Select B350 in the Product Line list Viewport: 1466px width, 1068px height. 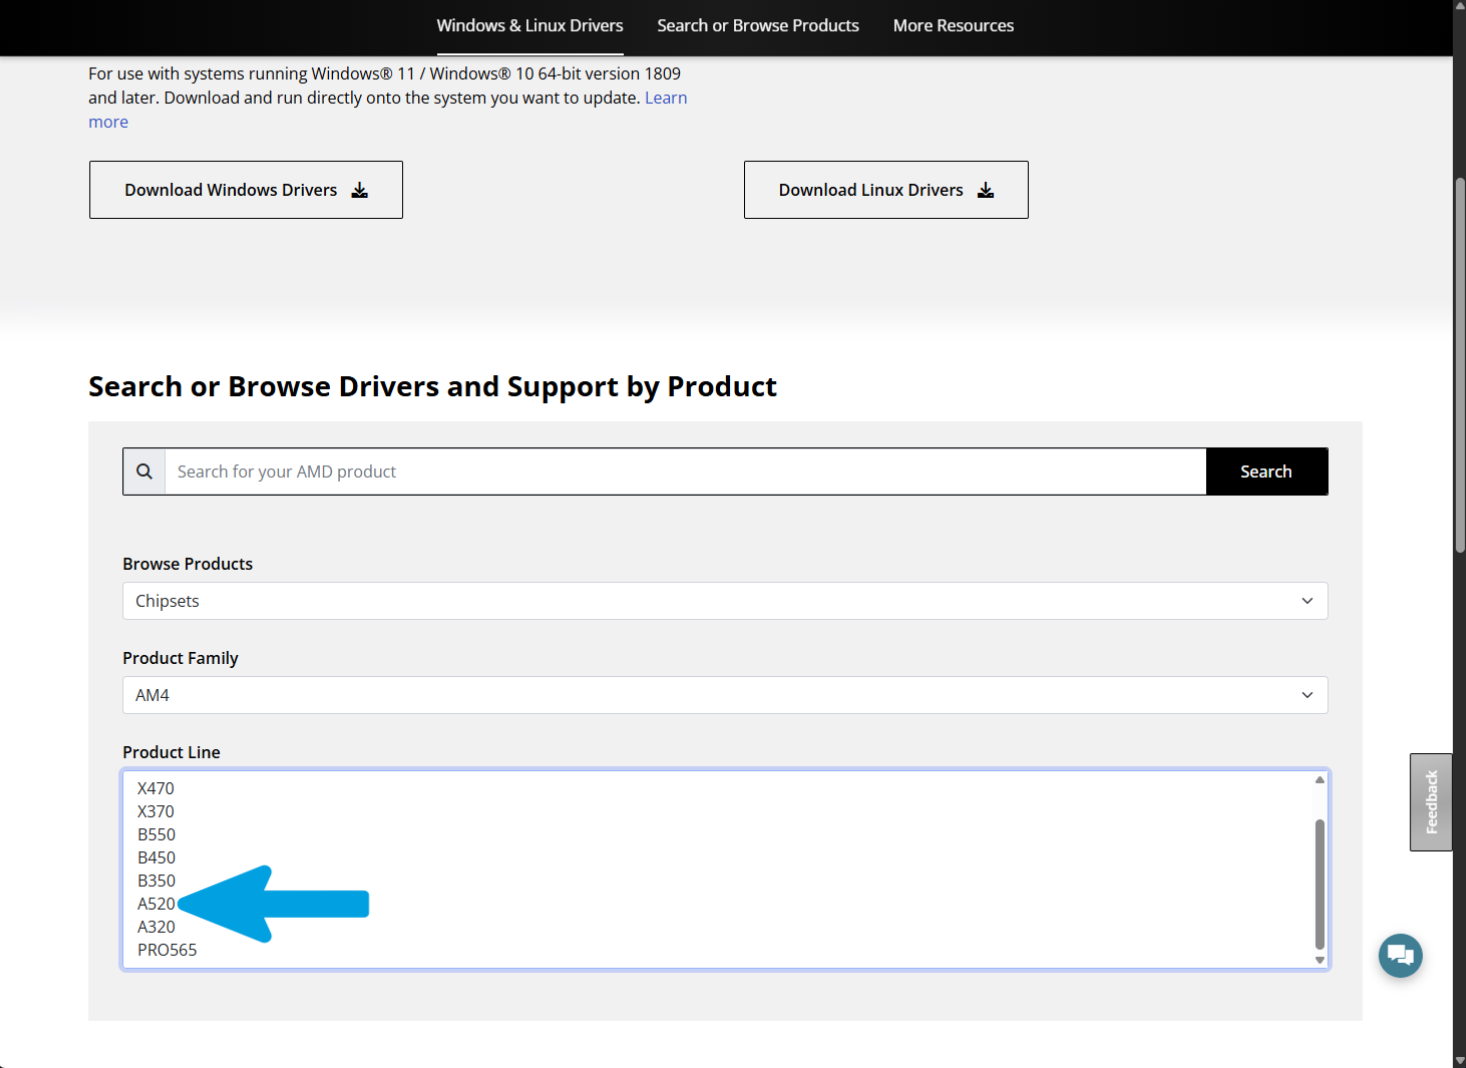[x=156, y=880]
